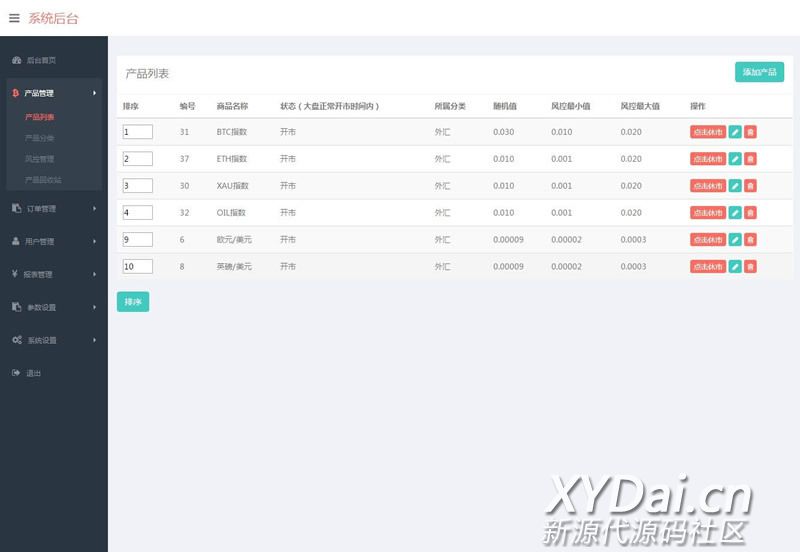Click the 风控最小值 column header
Image resolution: width=800 pixels, height=552 pixels.
[570, 106]
